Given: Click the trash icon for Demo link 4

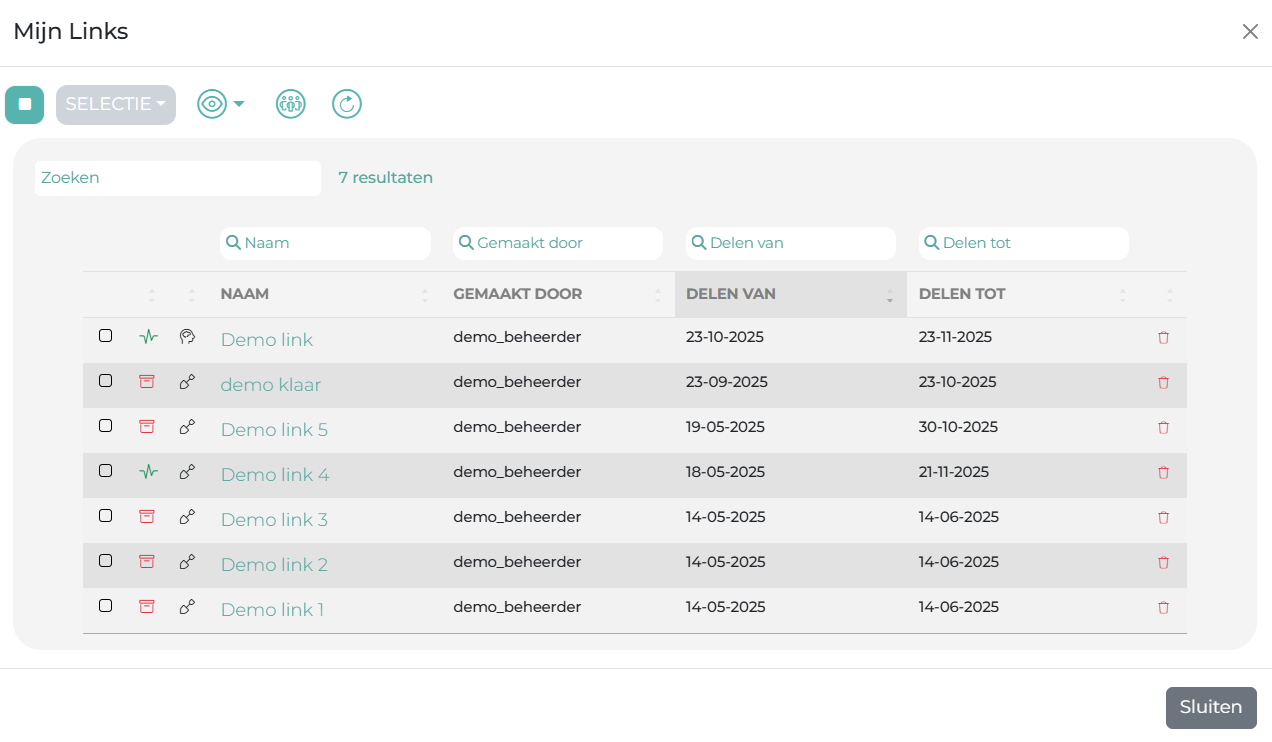Looking at the screenshot, I should 1163,473.
